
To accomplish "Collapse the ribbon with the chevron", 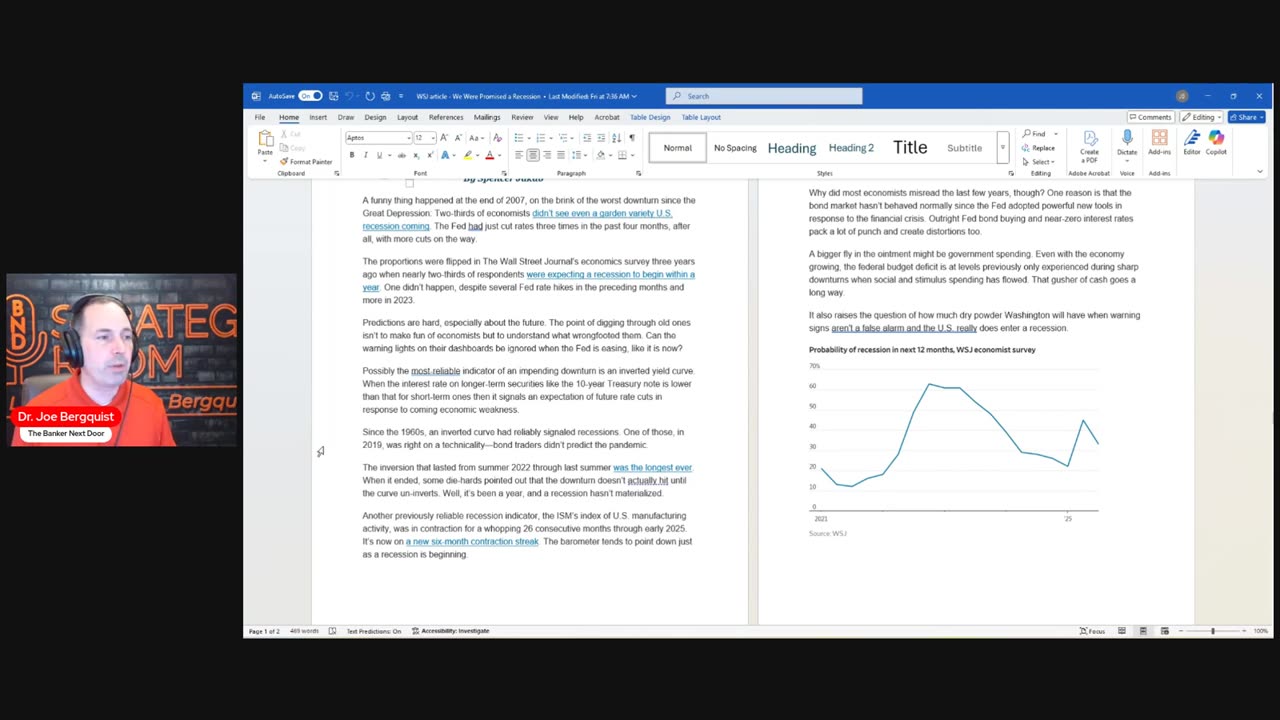I will 1260,172.
